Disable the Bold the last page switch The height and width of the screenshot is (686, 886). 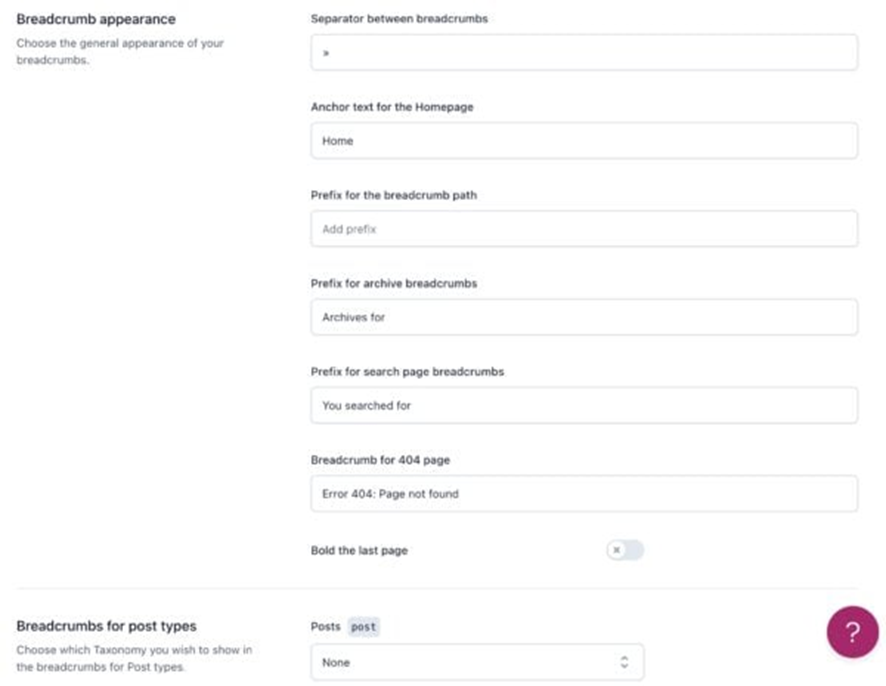click(625, 550)
